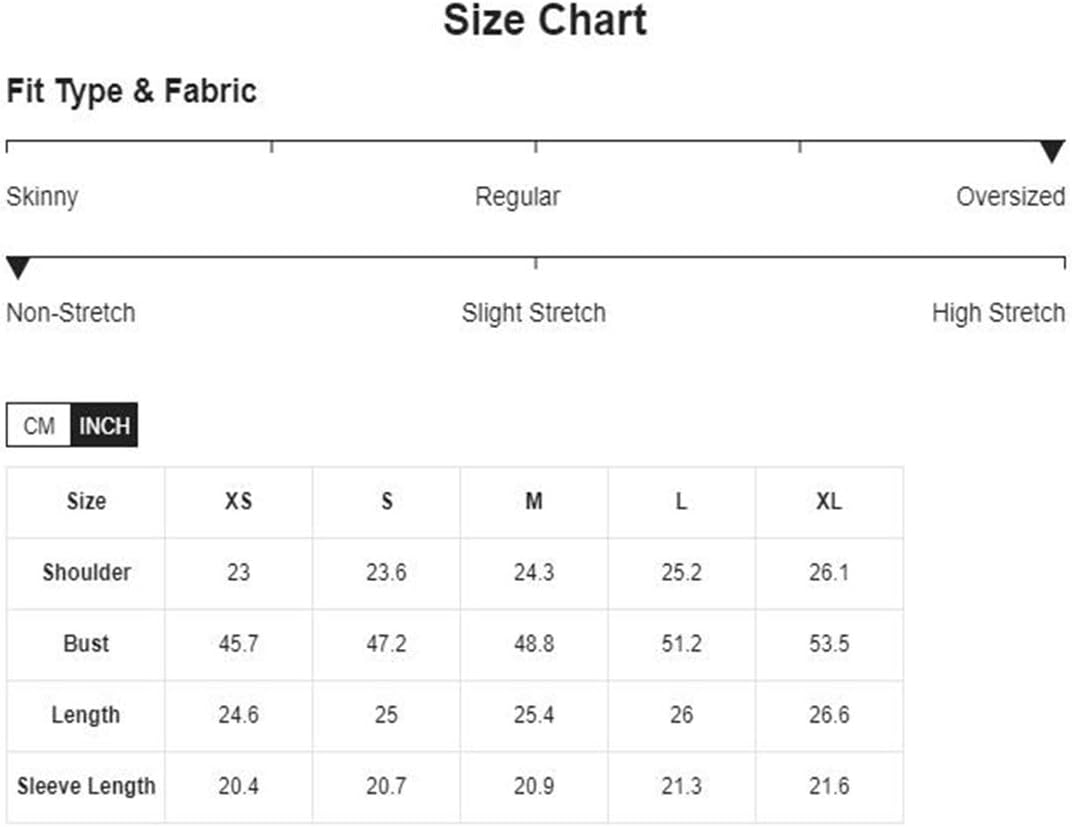The image size is (1072, 827).
Task: Click the Non-Stretch fabric marker triangle
Action: point(18,268)
